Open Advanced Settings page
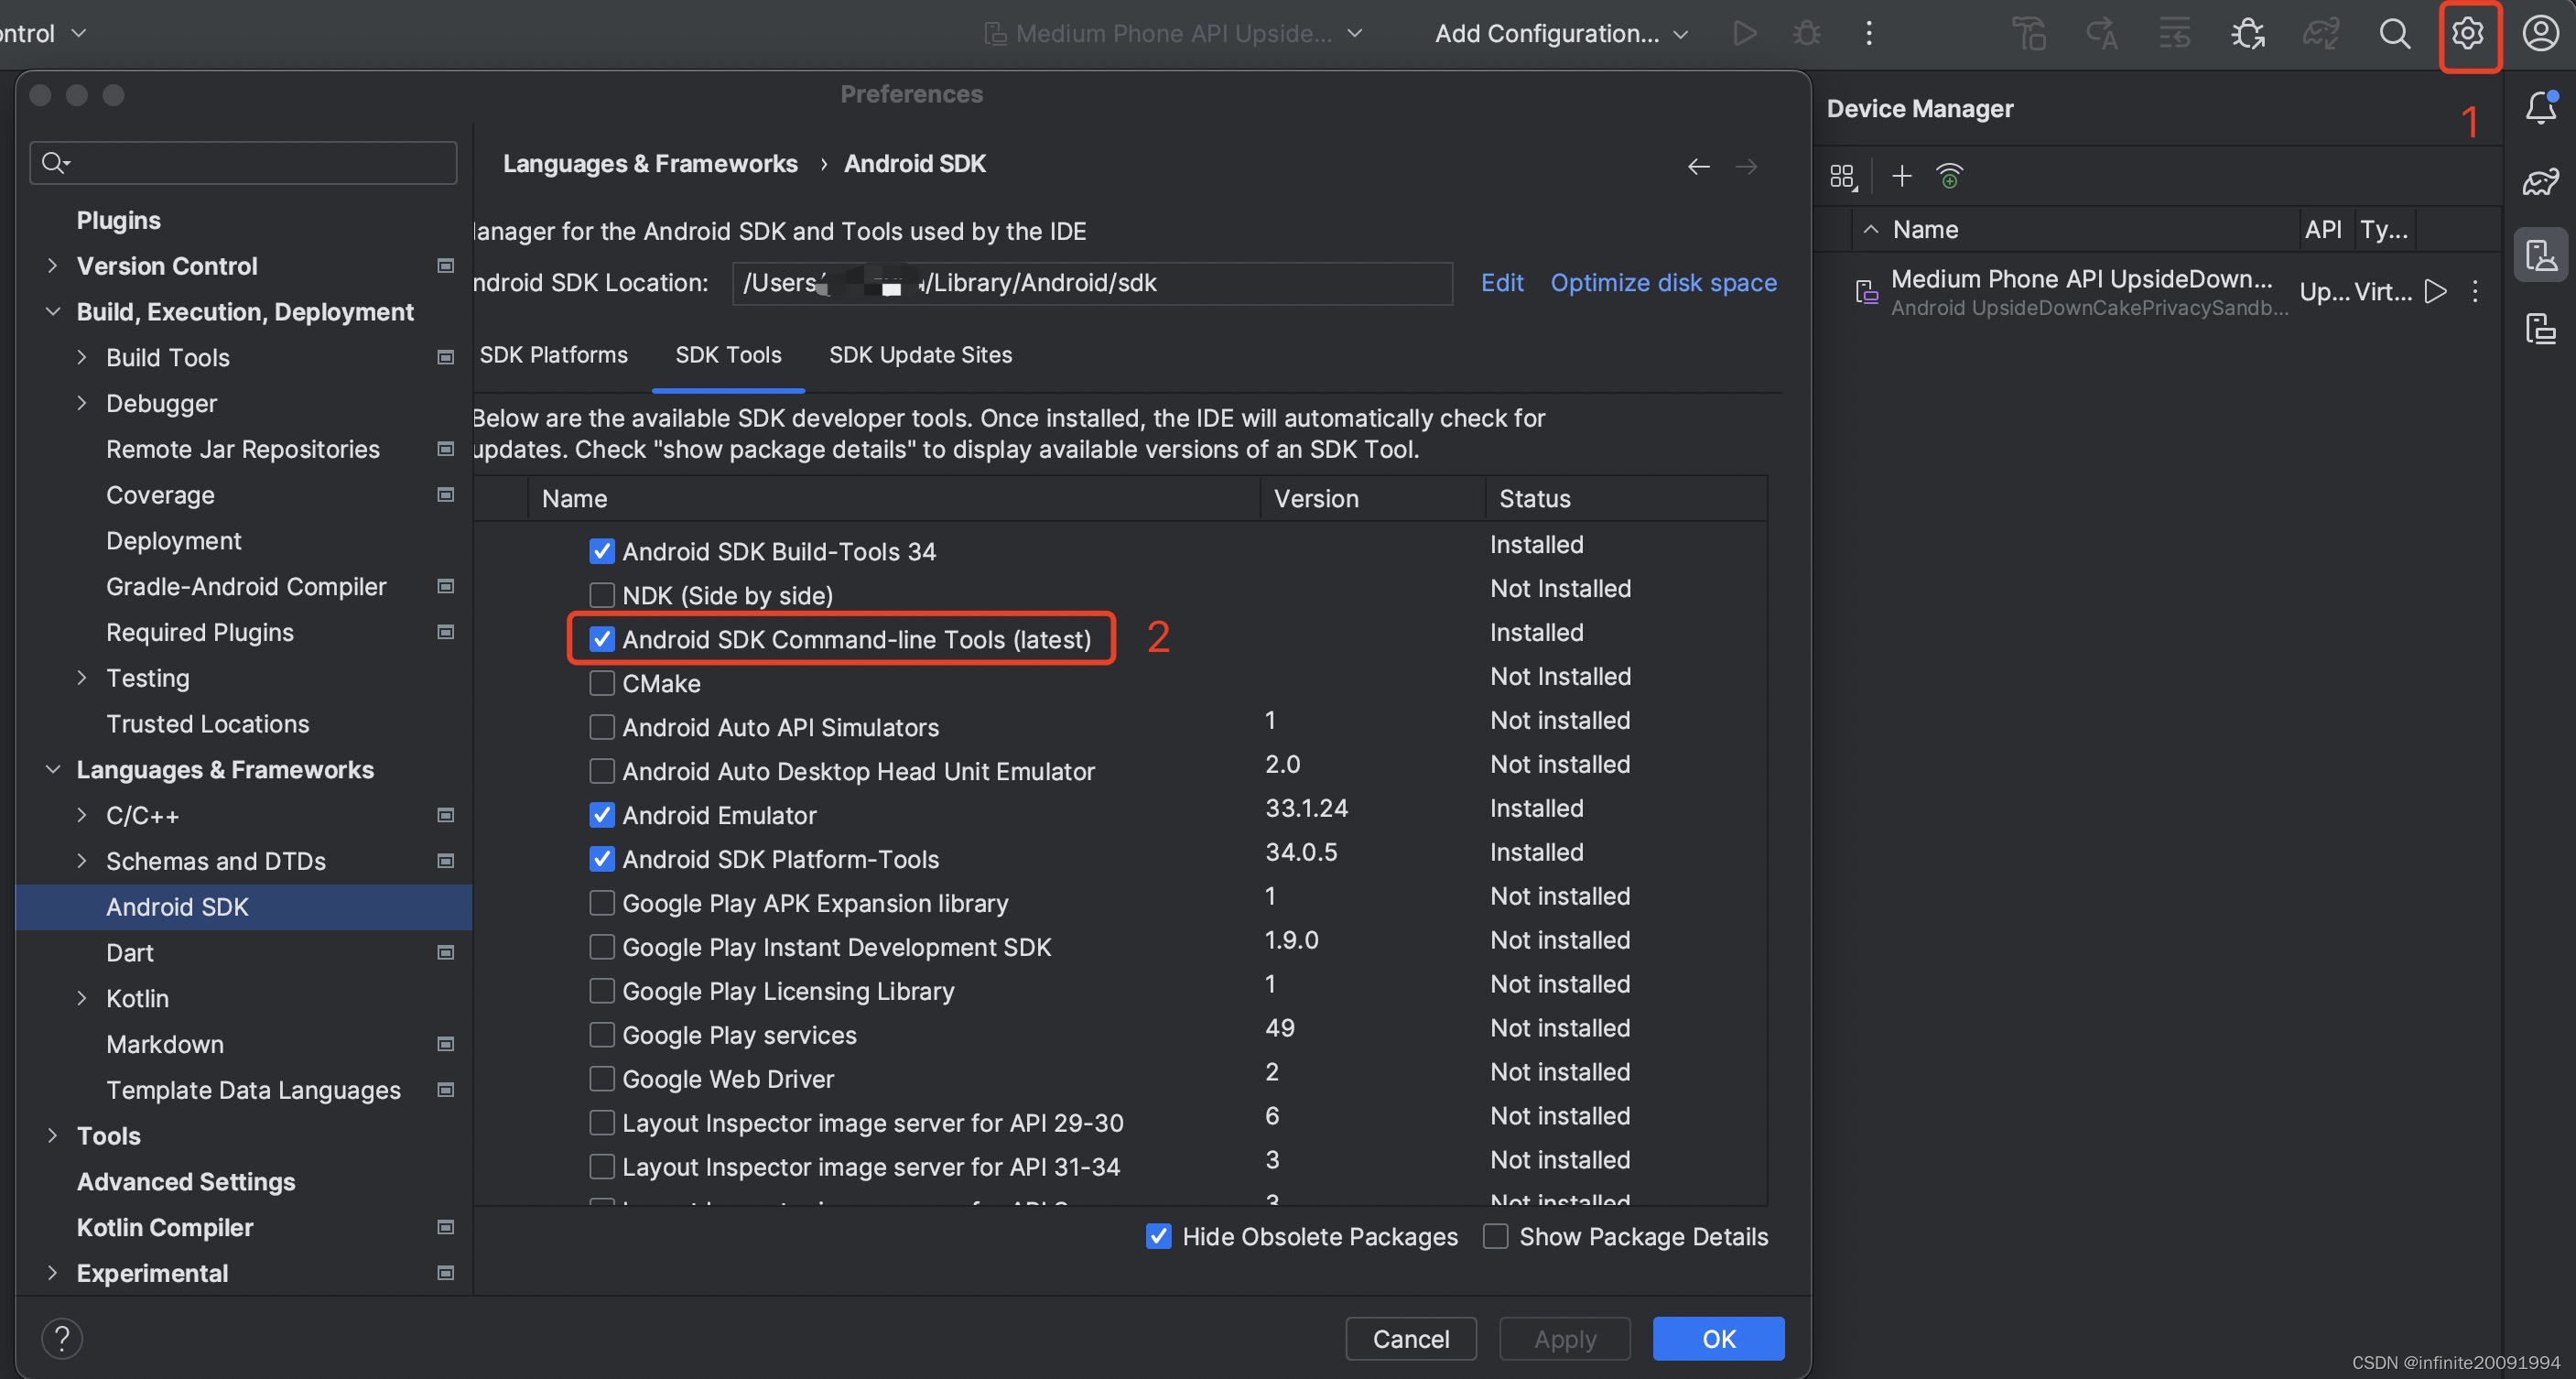Image resolution: width=2576 pixels, height=1379 pixels. click(x=186, y=1181)
